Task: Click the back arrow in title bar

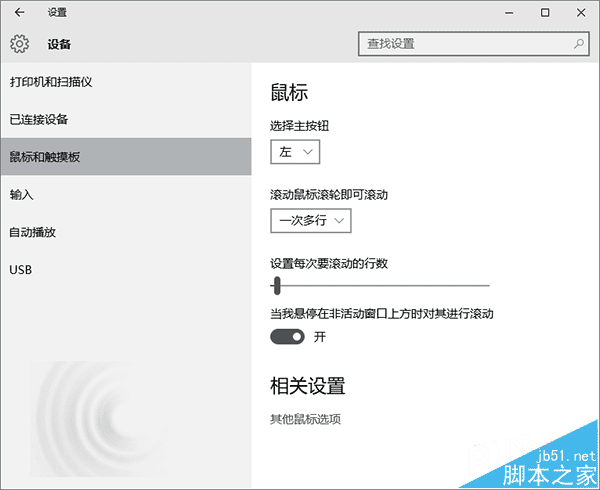Action: [x=20, y=13]
